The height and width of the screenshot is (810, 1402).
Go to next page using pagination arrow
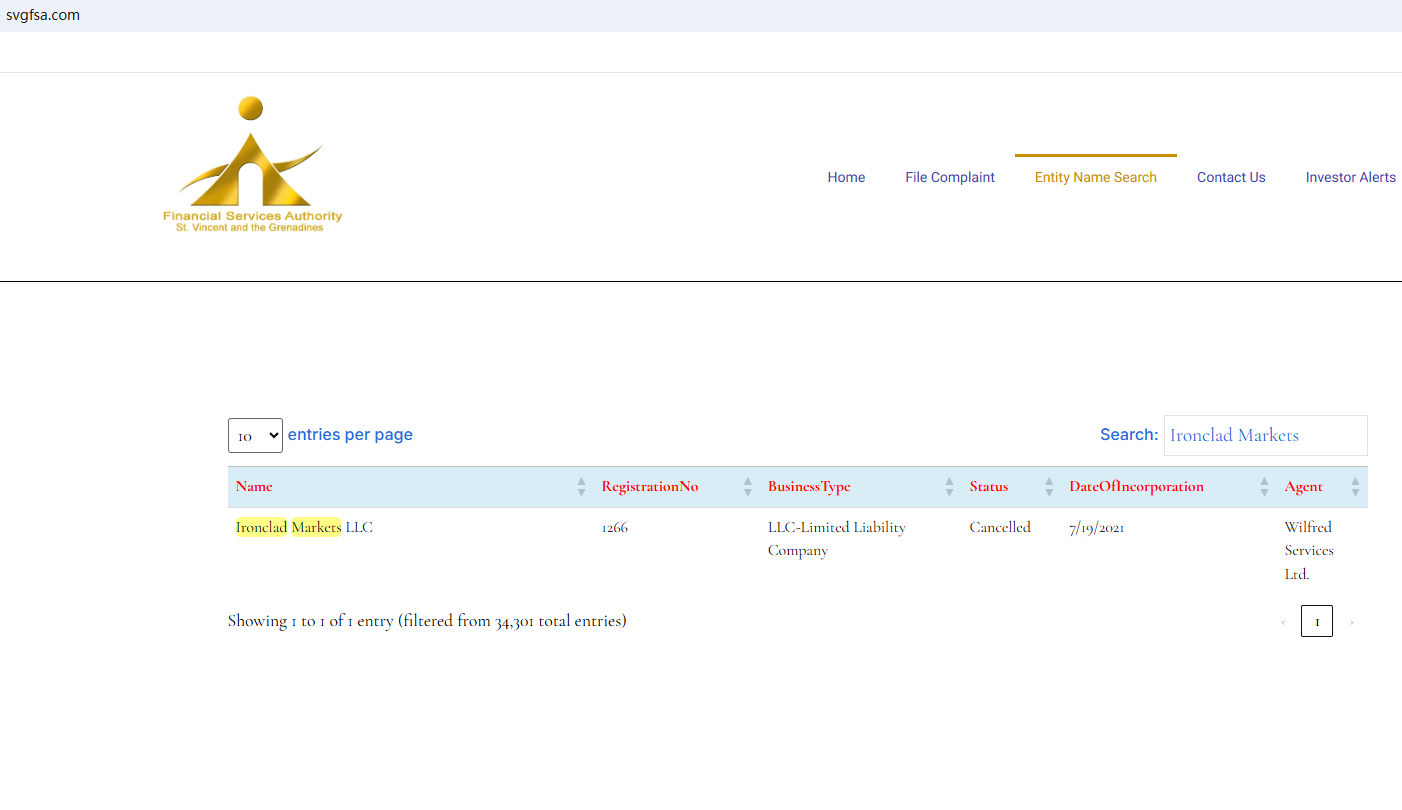1351,622
